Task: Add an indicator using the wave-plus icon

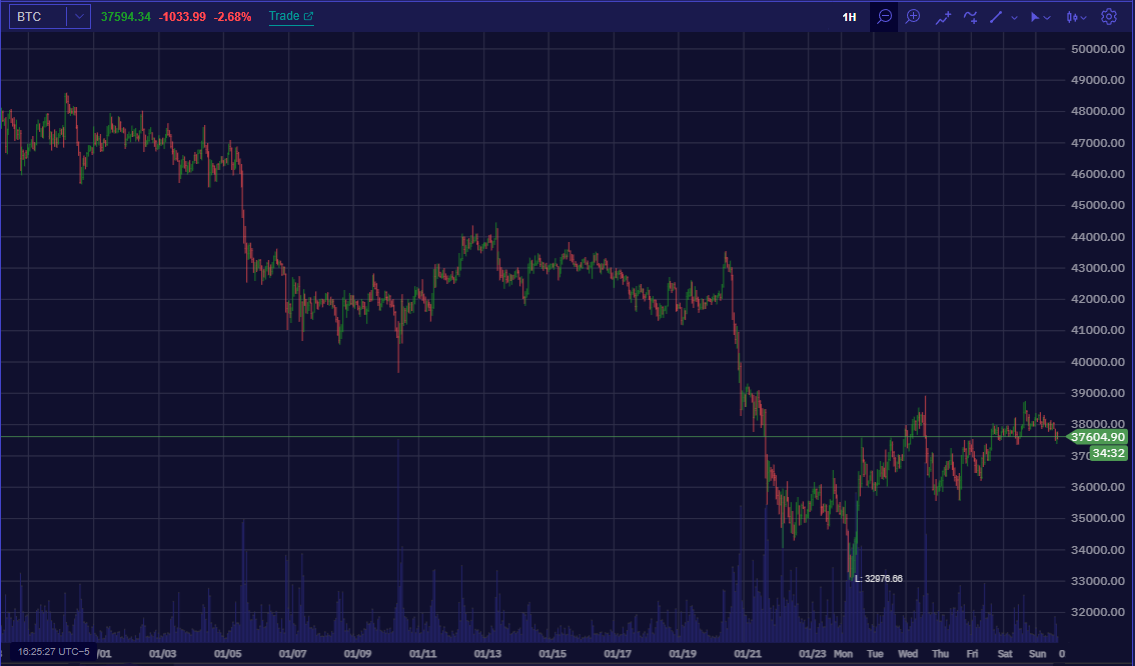Action: click(971, 17)
